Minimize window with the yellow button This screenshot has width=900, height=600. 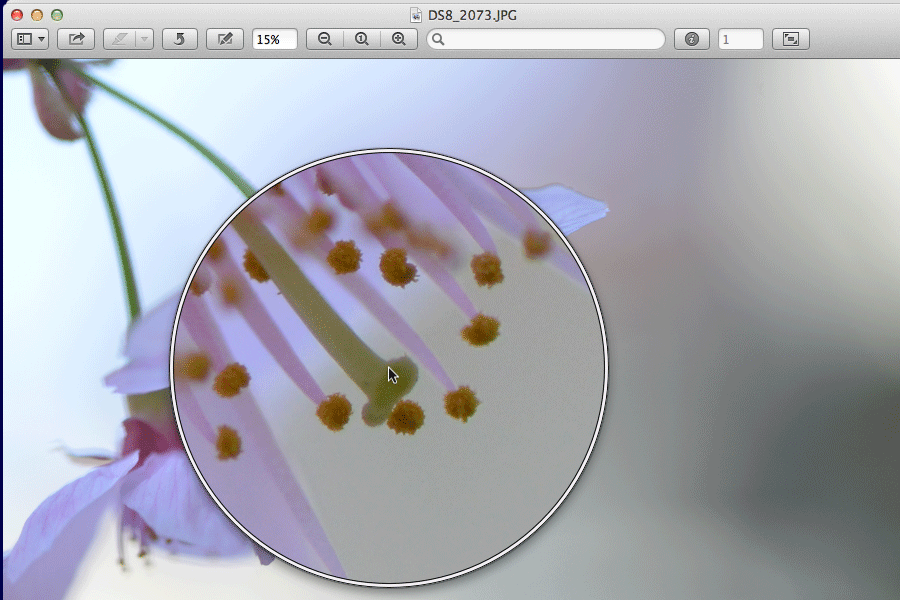37,15
